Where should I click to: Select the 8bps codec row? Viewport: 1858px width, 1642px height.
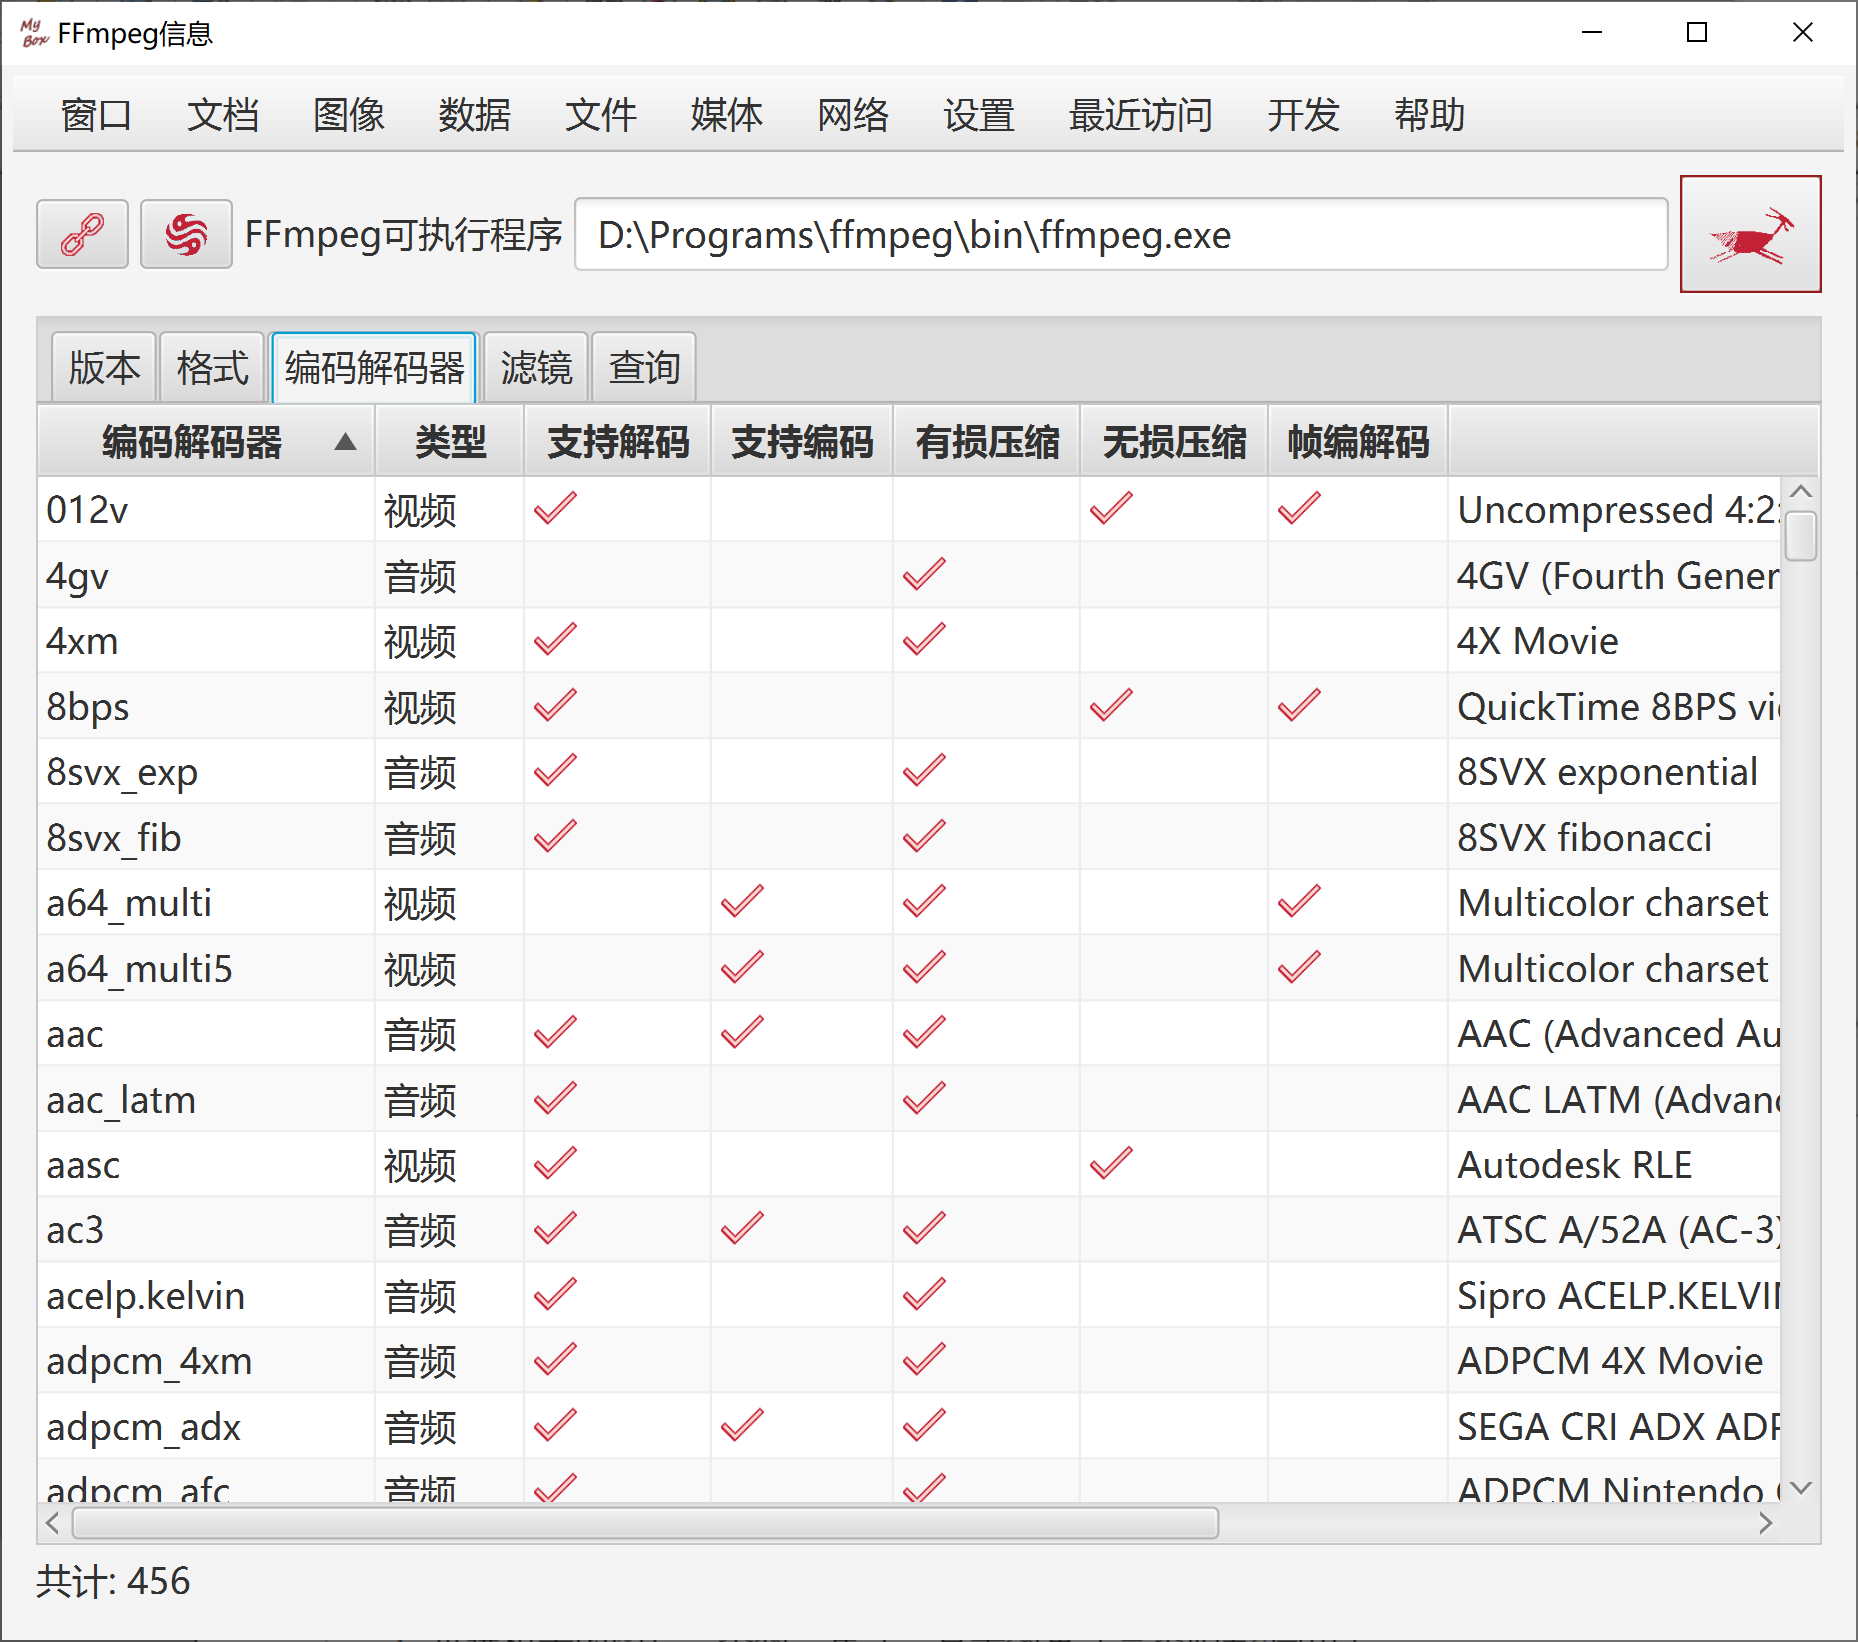[909, 707]
